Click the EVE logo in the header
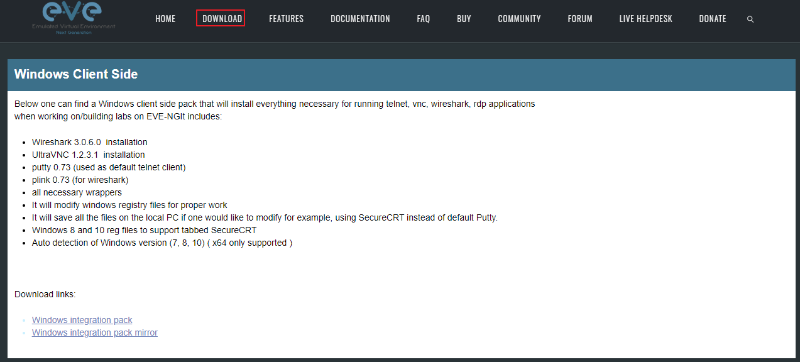Image resolution: width=800 pixels, height=362 pixels. coord(74,18)
